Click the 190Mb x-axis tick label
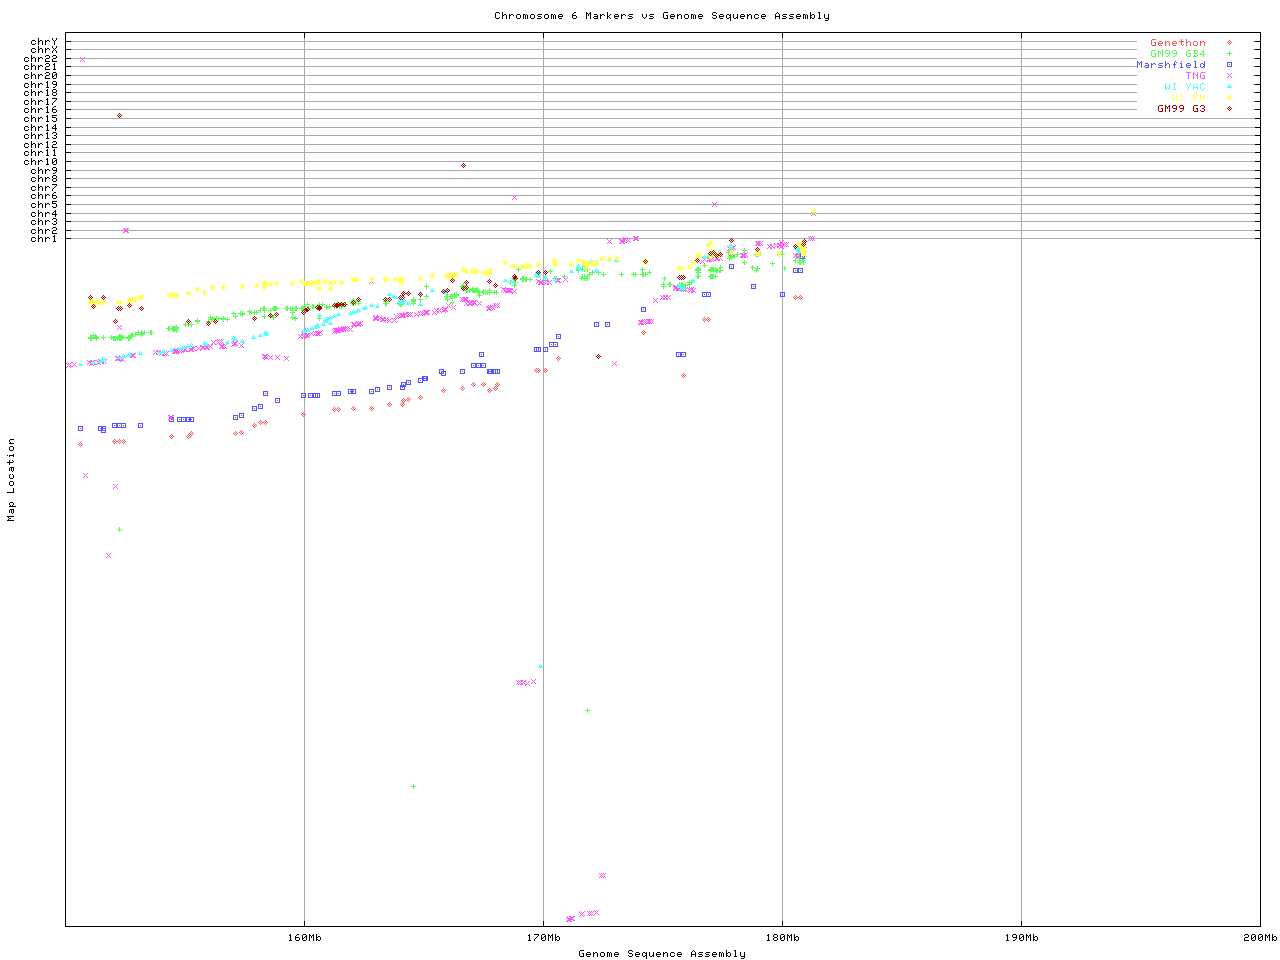This screenshot has width=1280, height=960. pyautogui.click(x=1021, y=938)
